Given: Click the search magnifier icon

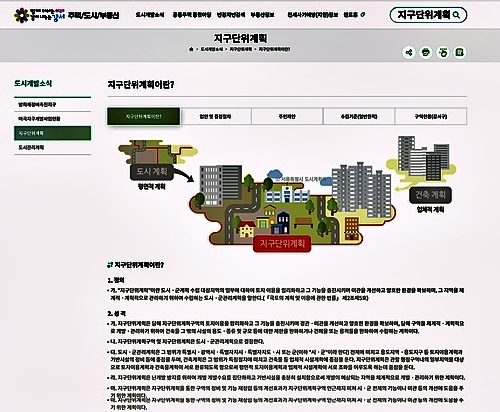Looking at the screenshot, I should (x=457, y=15).
